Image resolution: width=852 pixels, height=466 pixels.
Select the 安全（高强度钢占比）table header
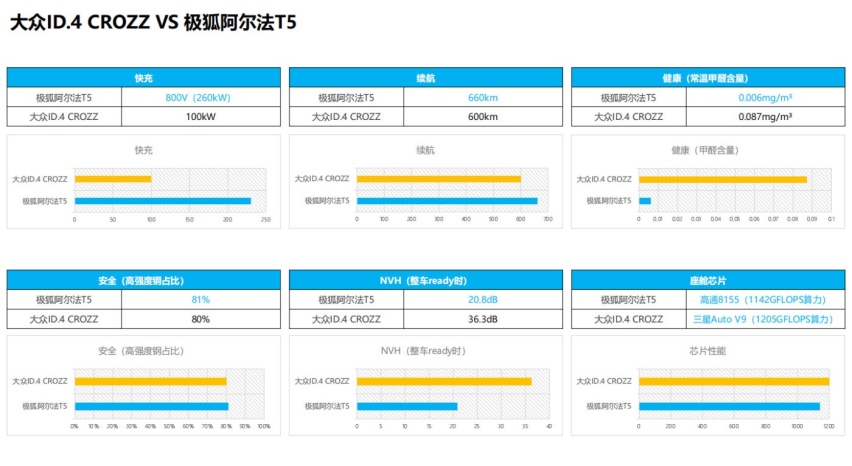[x=143, y=280]
